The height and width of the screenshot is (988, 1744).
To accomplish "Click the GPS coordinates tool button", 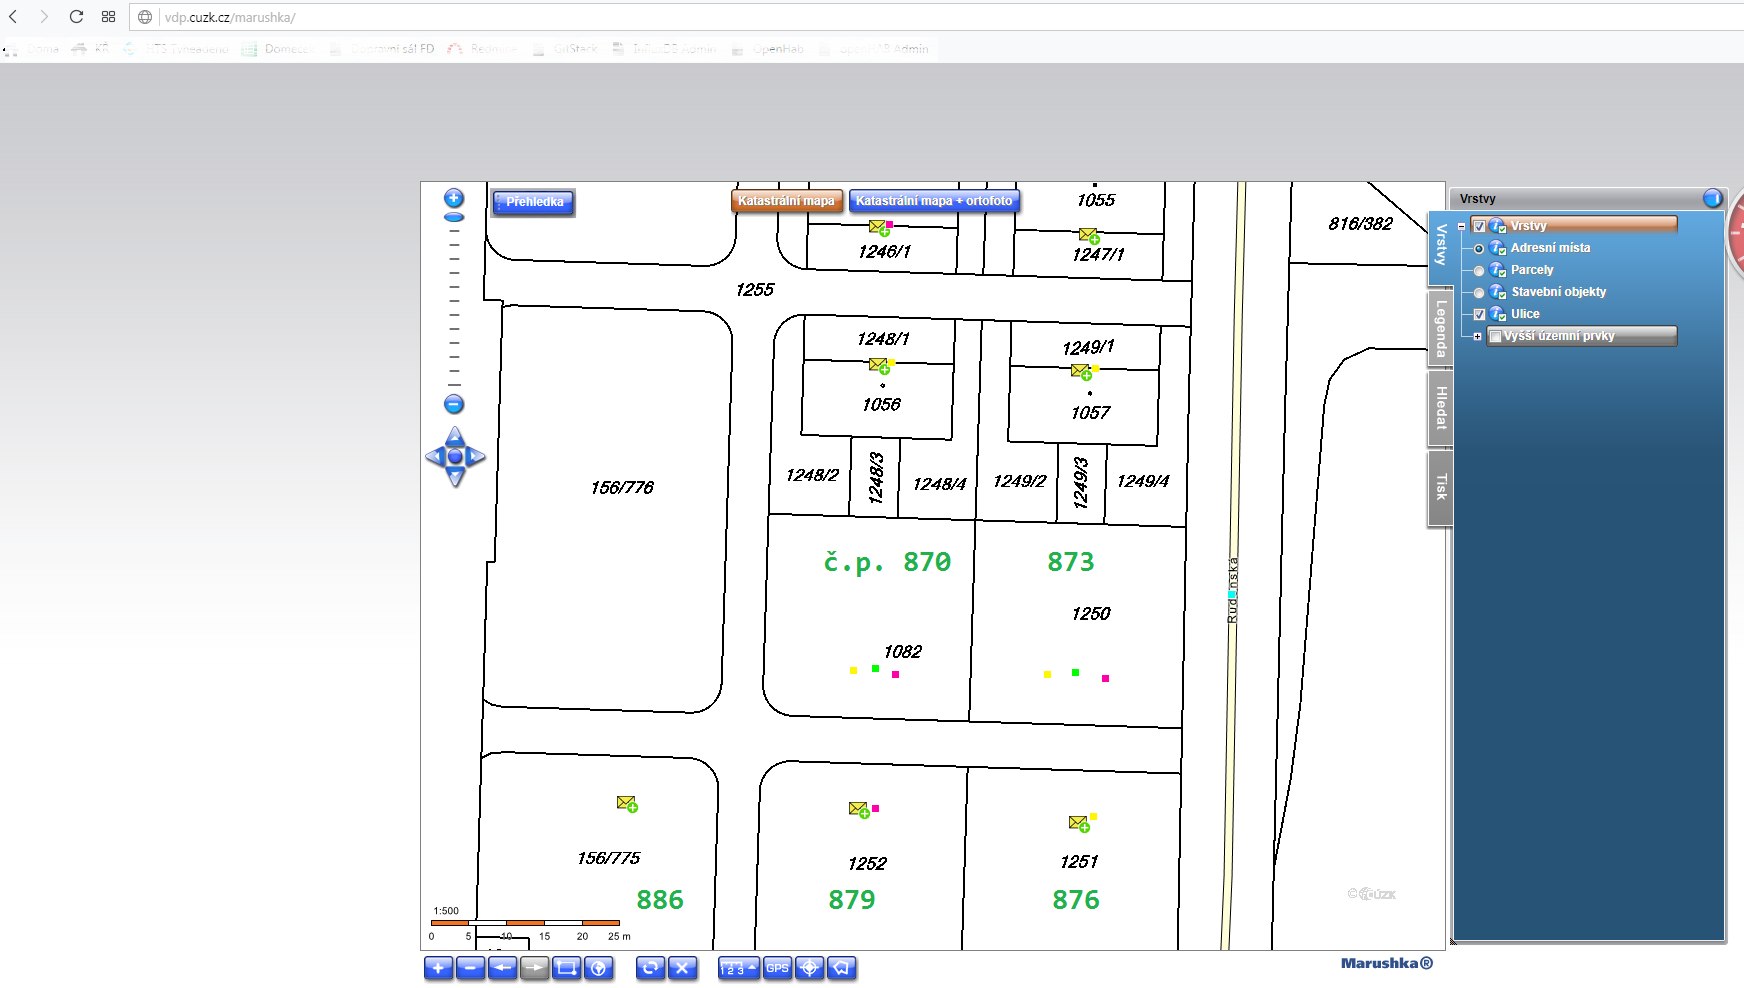I will (x=777, y=968).
